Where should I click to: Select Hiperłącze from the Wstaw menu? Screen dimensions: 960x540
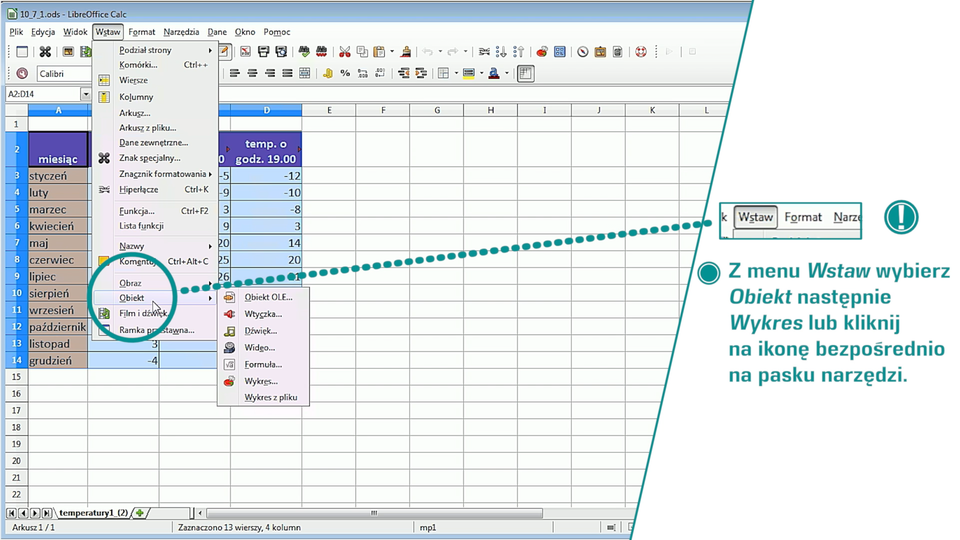click(140, 189)
